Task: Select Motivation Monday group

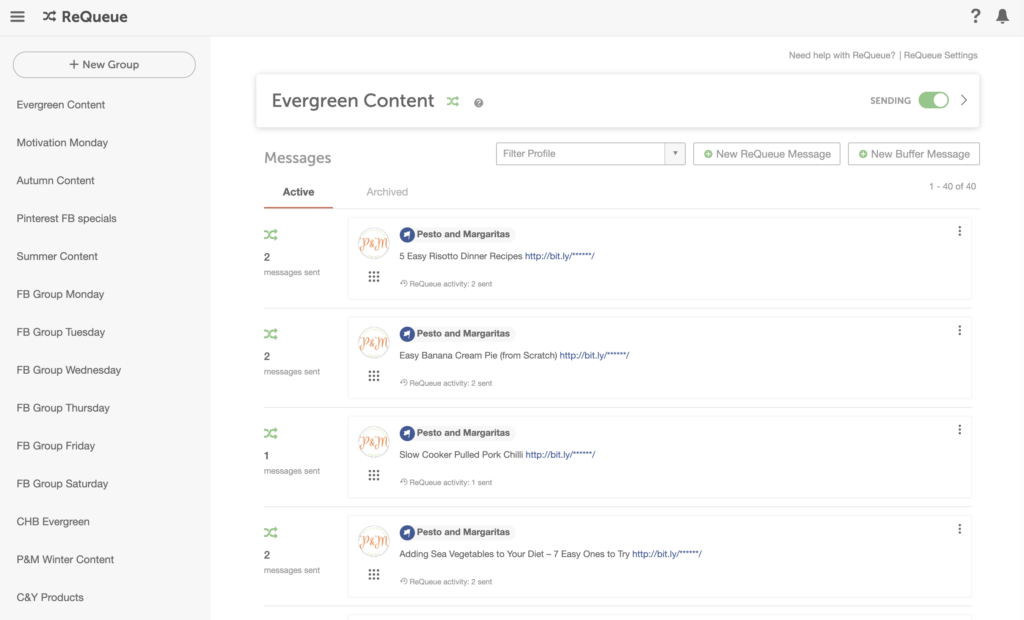Action: pos(62,142)
